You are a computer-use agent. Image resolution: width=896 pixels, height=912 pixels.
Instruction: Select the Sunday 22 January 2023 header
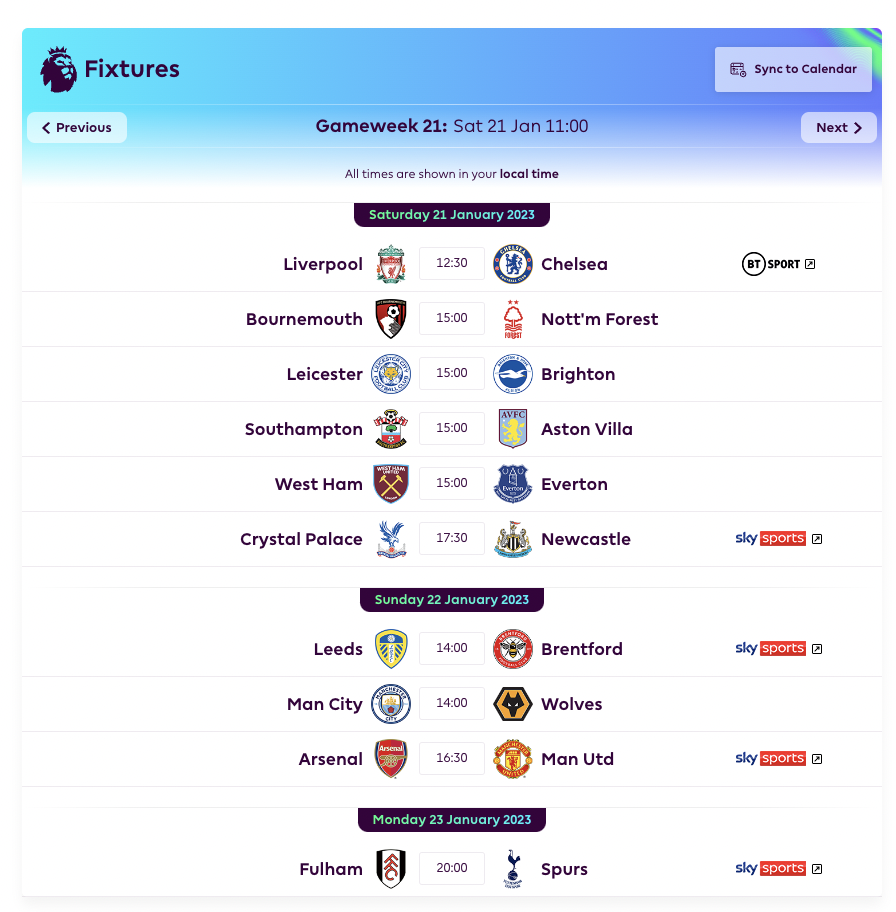(451, 599)
